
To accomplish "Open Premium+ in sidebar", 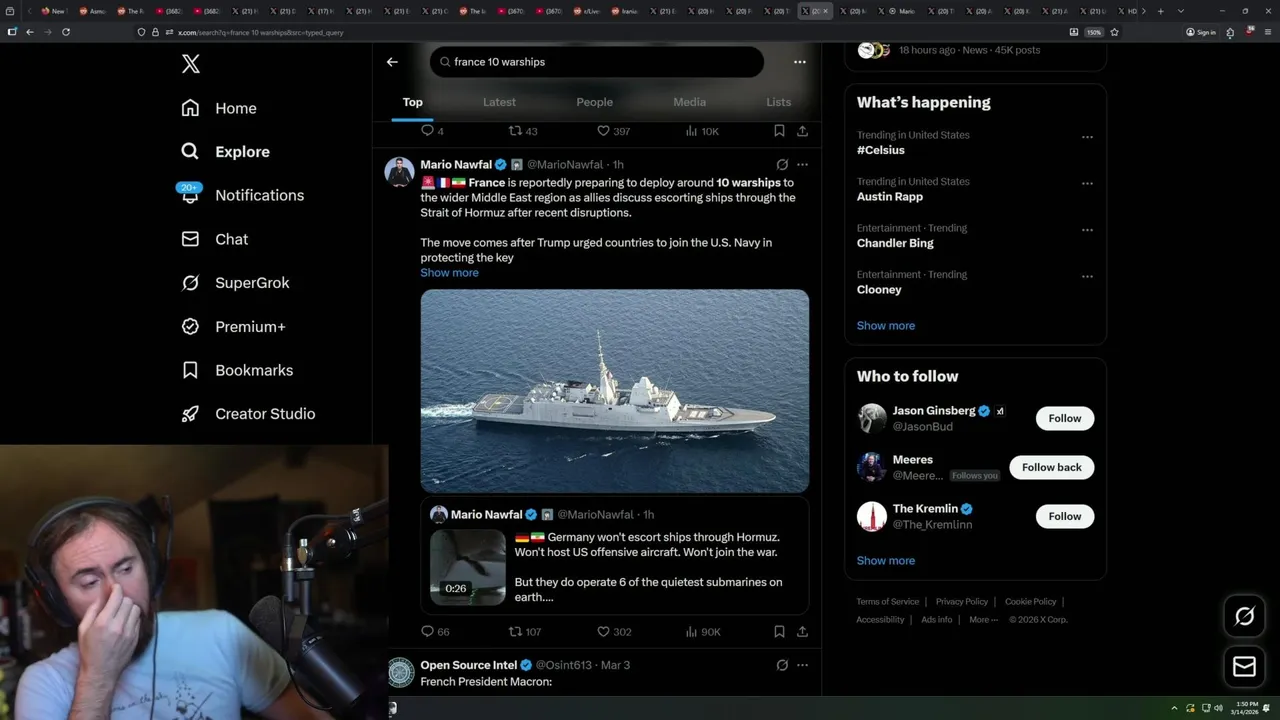I will tap(233, 326).
